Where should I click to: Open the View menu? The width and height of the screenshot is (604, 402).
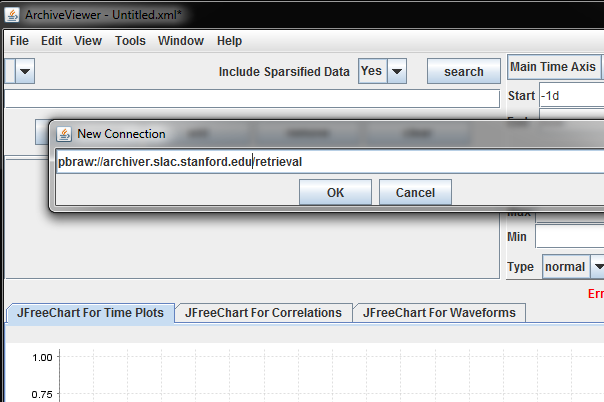pyautogui.click(x=88, y=41)
